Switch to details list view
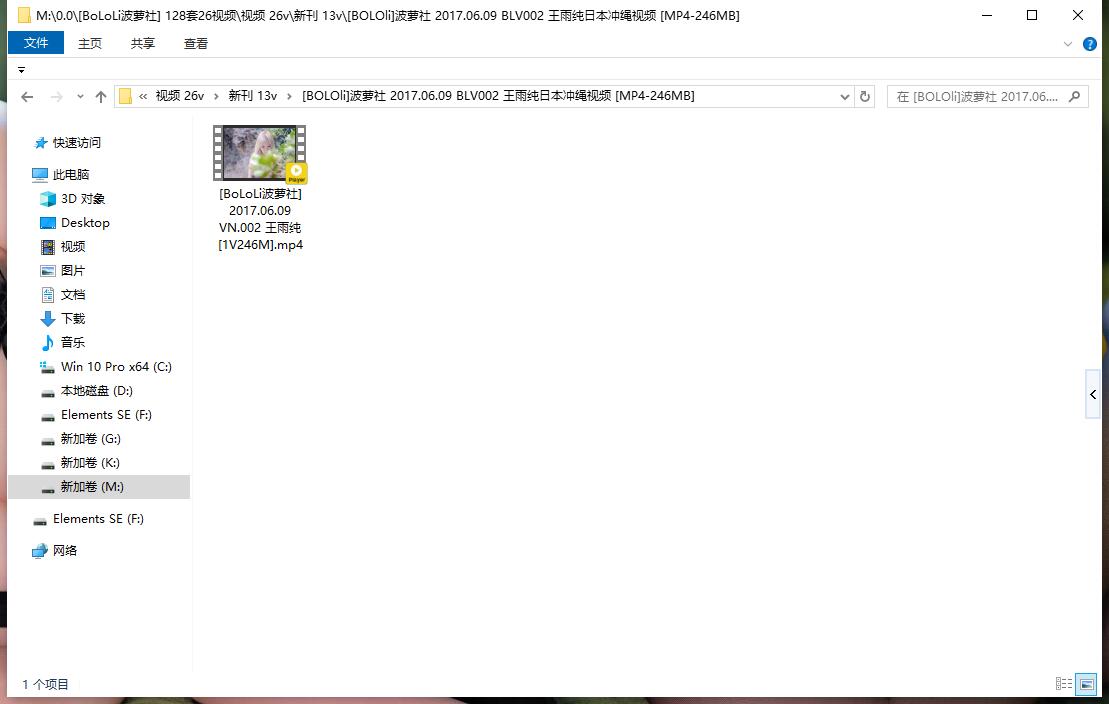 (1064, 684)
